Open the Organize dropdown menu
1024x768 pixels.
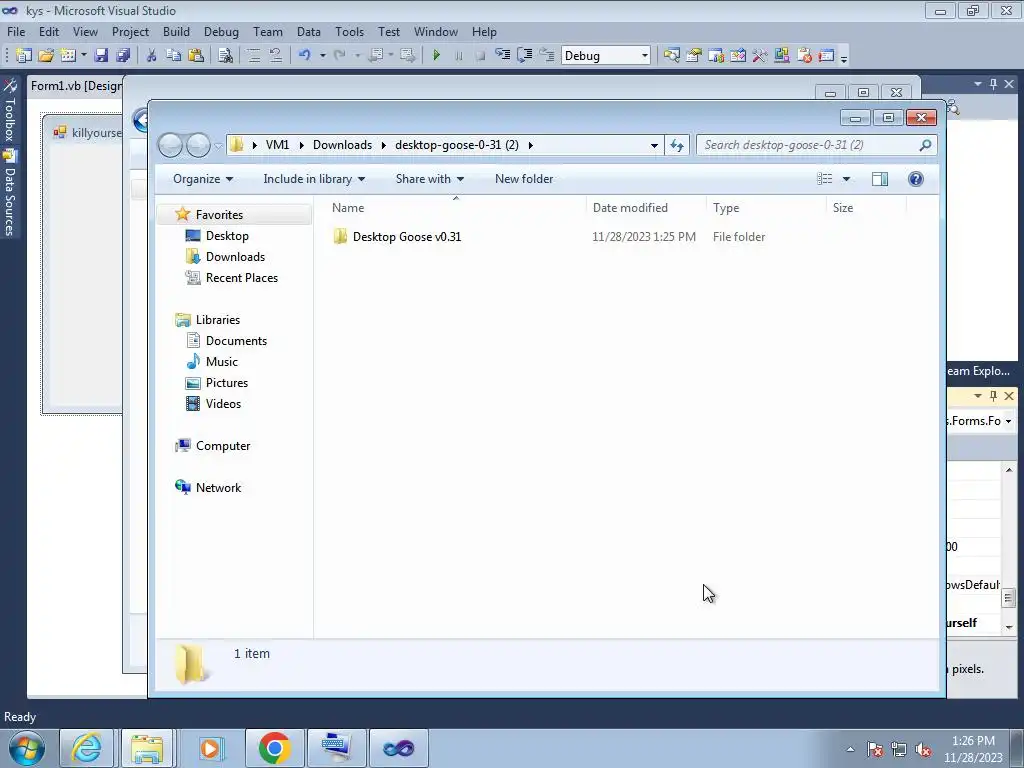[x=202, y=179]
